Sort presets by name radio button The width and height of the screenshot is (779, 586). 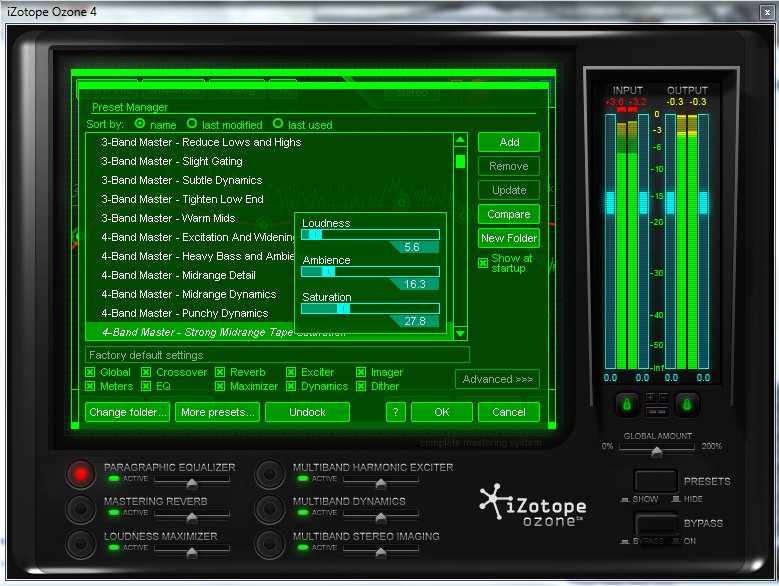(x=140, y=123)
